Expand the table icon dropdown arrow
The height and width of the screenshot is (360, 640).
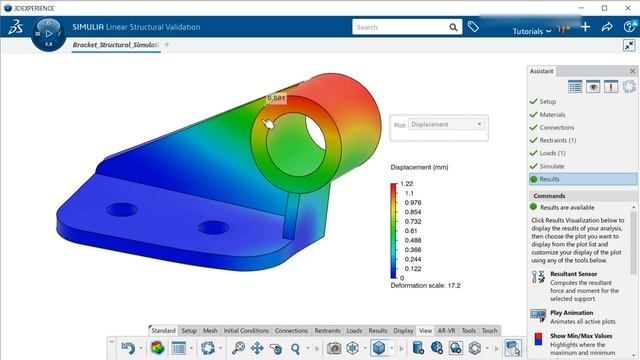click(191, 349)
